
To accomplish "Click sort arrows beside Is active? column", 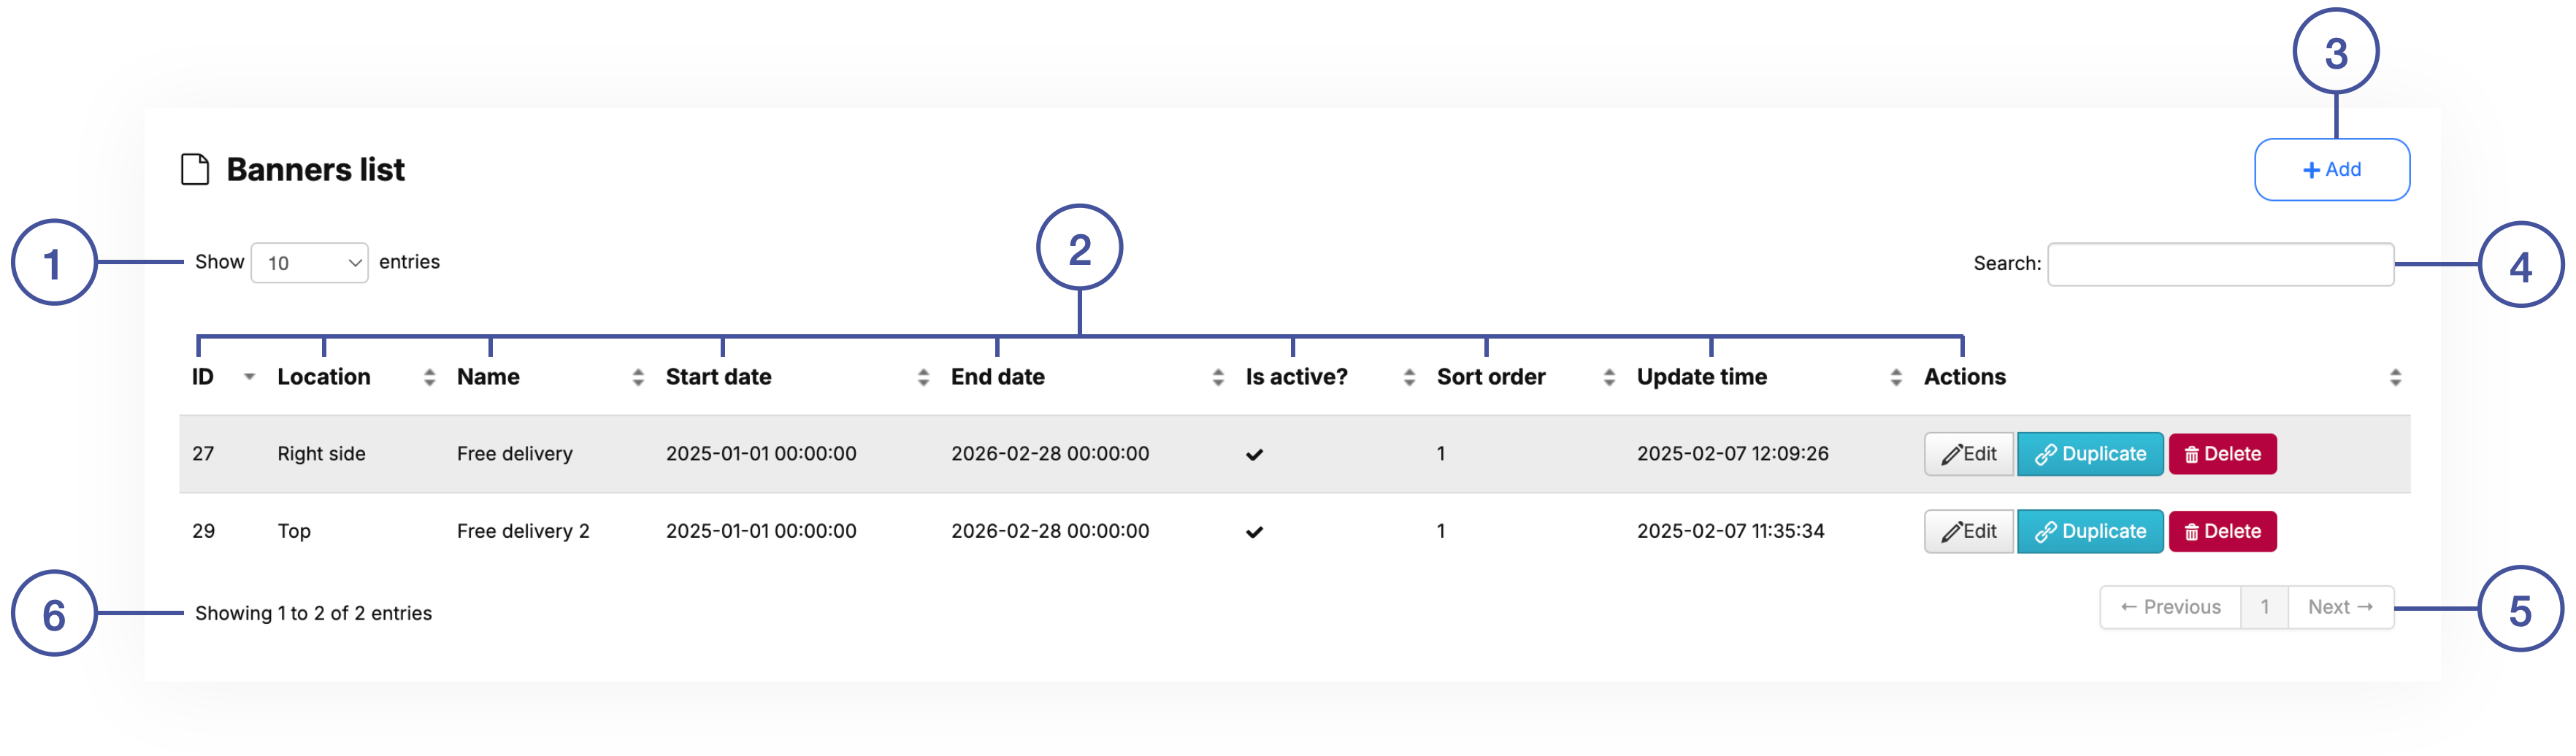I will click(x=1409, y=377).
